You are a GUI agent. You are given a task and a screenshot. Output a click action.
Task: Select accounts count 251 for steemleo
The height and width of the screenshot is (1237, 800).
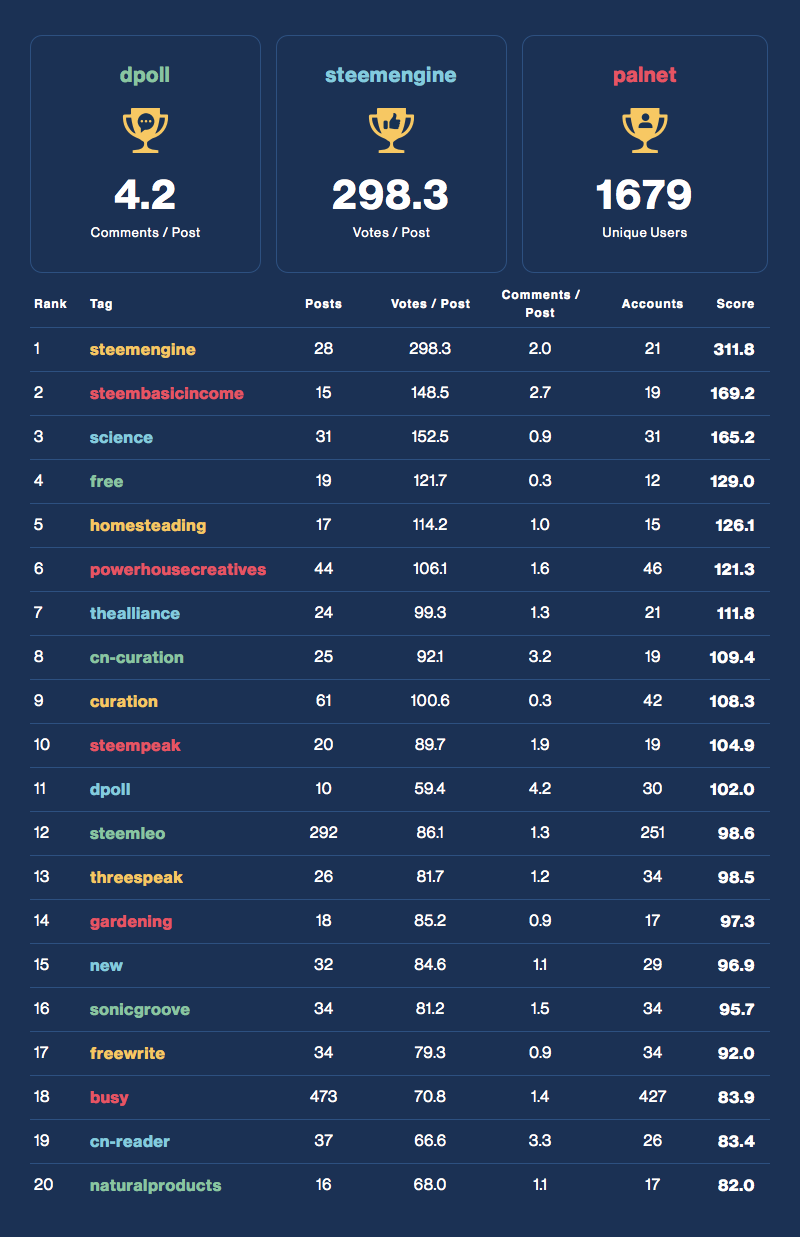tap(652, 833)
